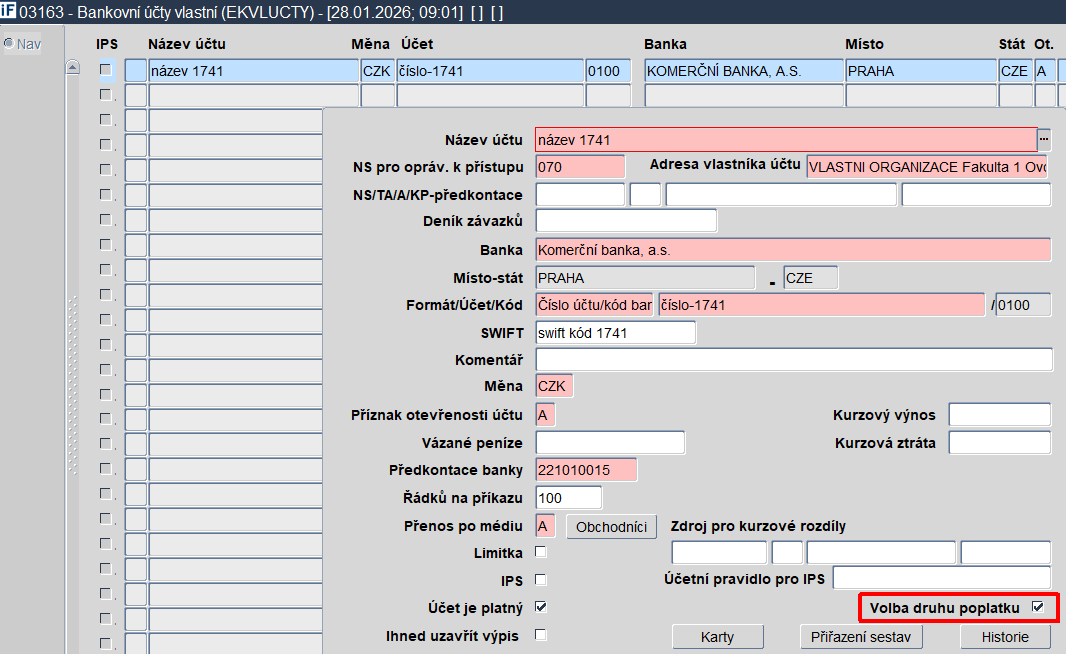Click the A cell in Ot. column
The image size is (1066, 654).
coord(1045,71)
